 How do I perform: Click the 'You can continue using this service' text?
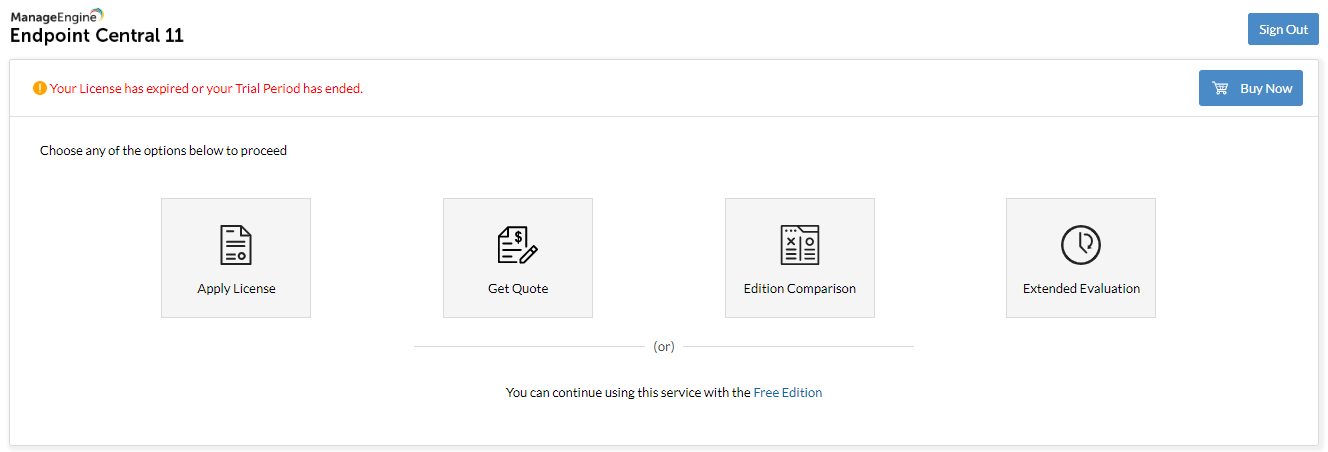click(628, 393)
